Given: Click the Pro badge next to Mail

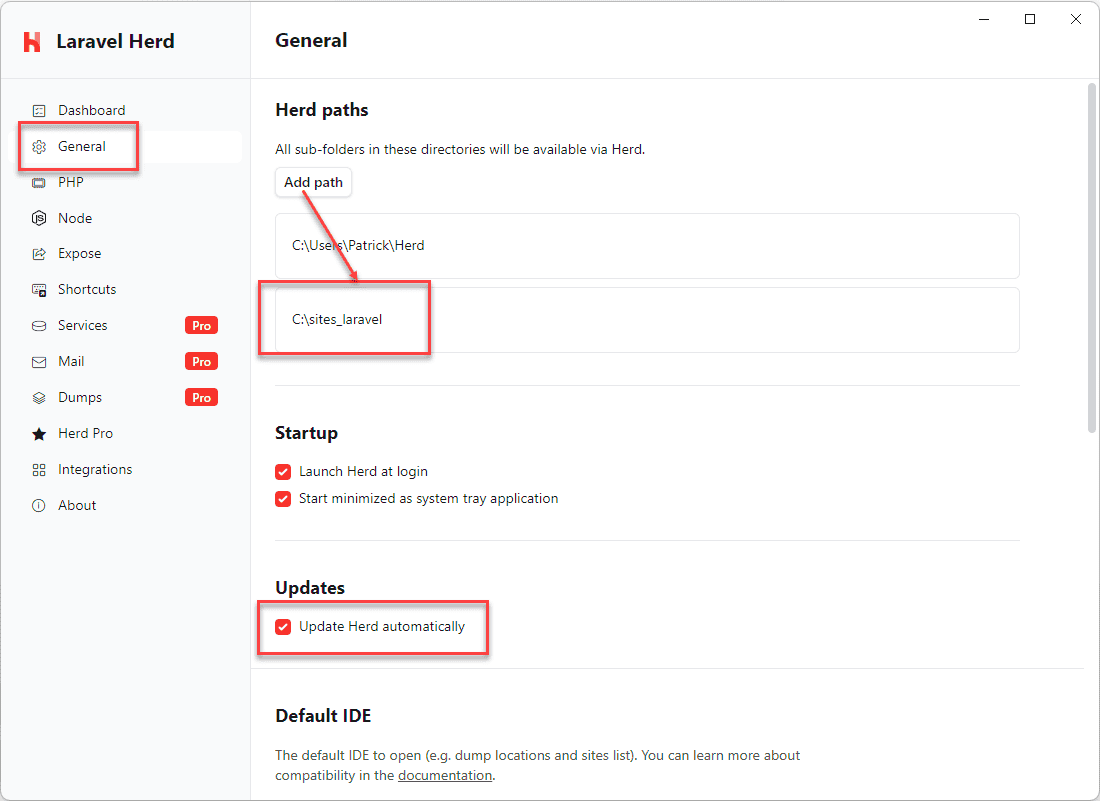Looking at the screenshot, I should pyautogui.click(x=201, y=361).
